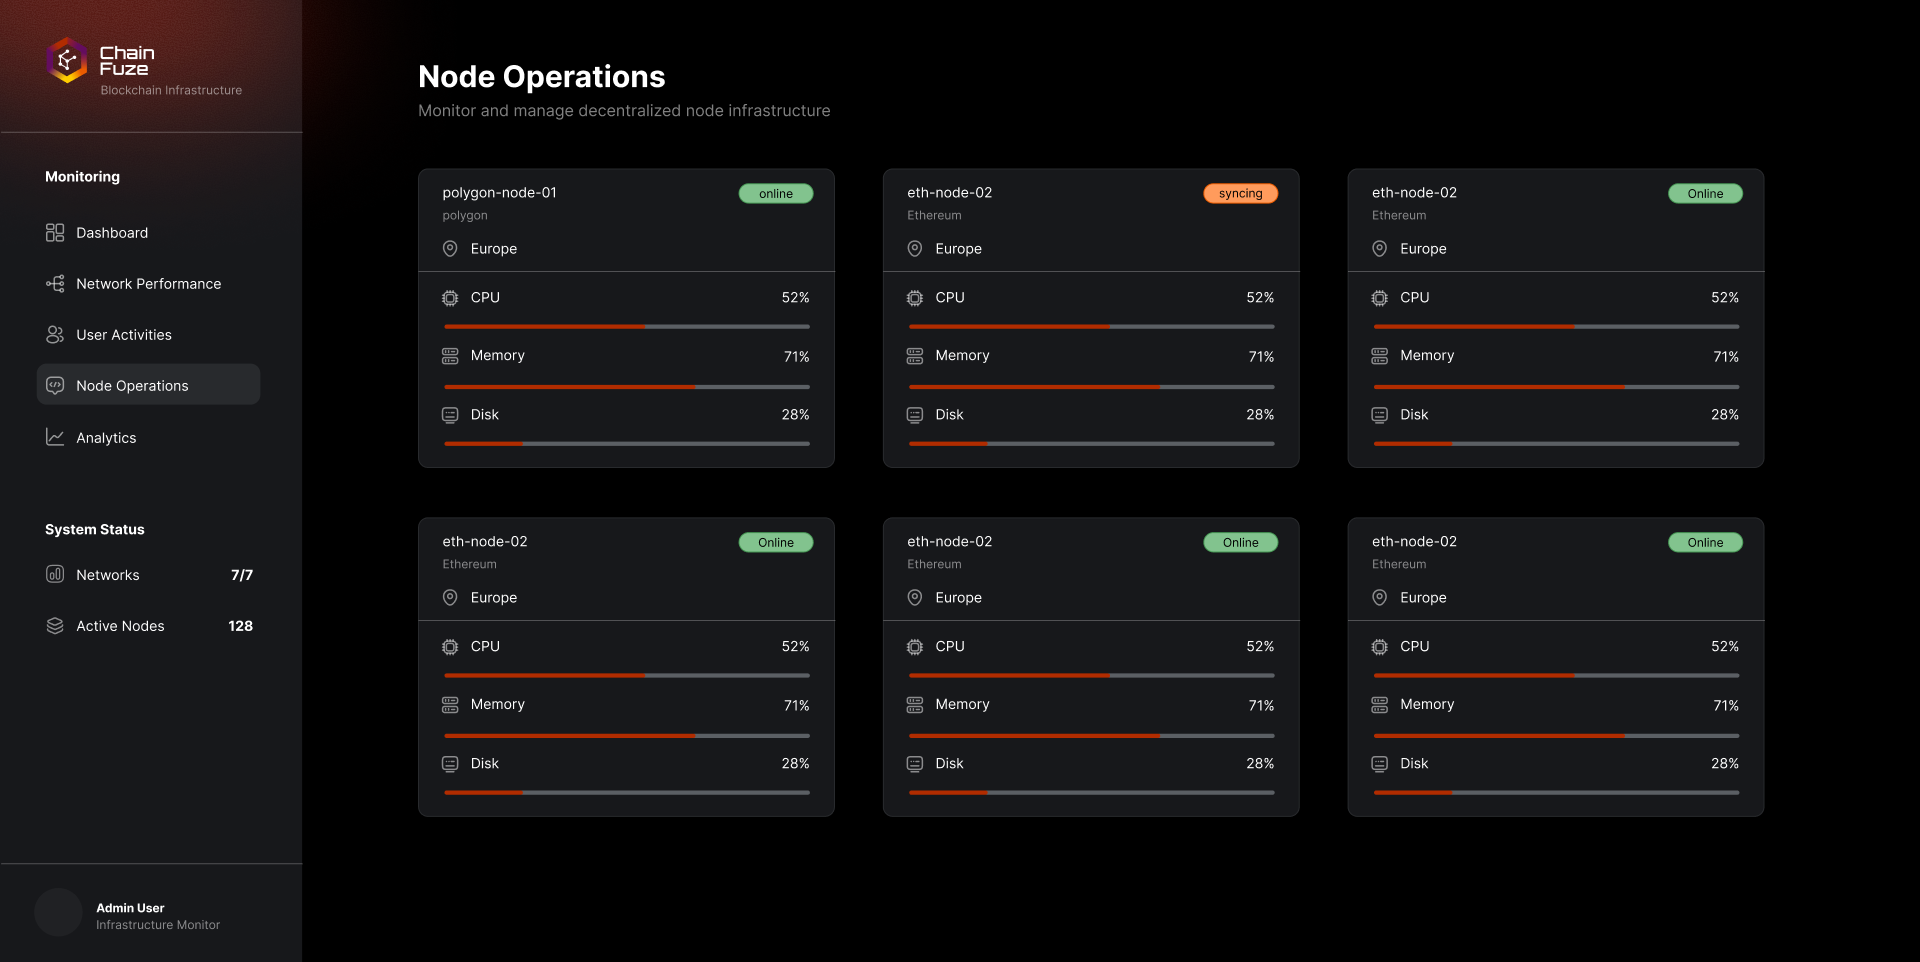Click the polygon-node-01 node name
The image size is (1920, 962).
coord(499,193)
